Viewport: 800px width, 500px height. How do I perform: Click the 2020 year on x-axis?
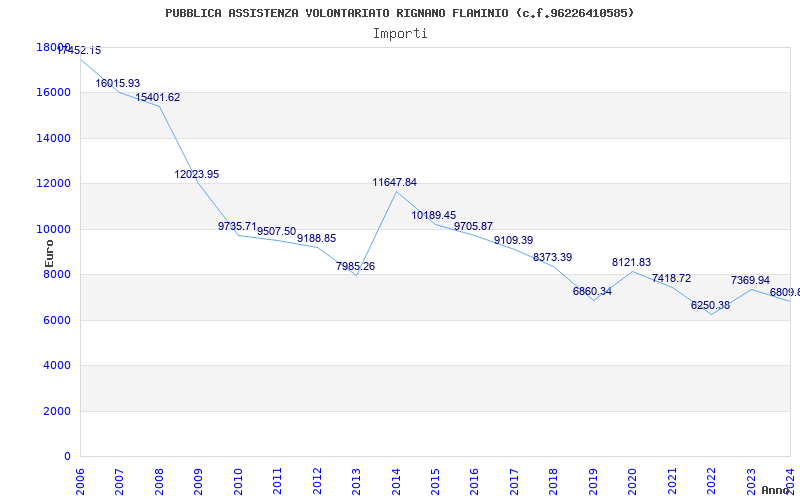(633, 480)
